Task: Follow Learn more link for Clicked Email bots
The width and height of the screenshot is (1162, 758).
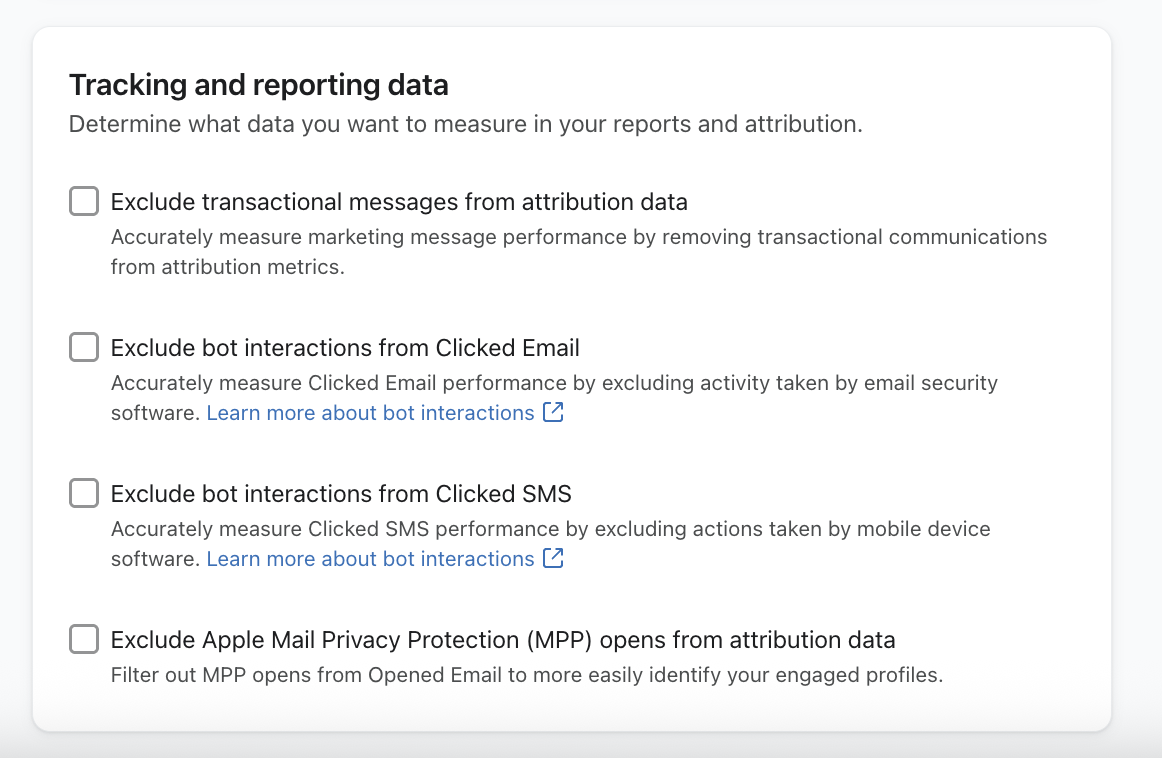Action: (x=370, y=413)
